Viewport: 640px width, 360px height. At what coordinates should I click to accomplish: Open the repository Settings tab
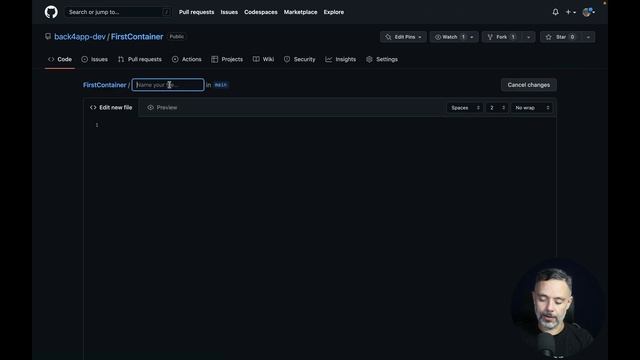pyautogui.click(x=382, y=59)
